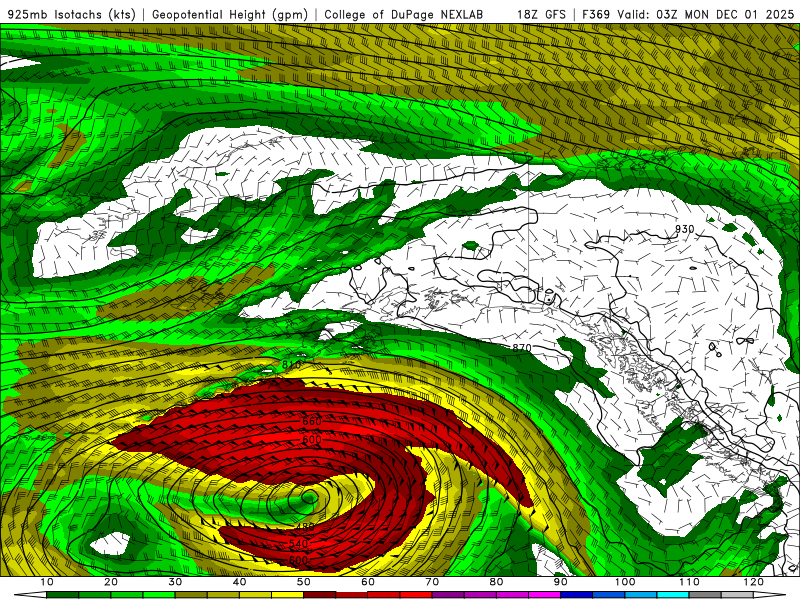Click the "Geopotential Height (gpm)" title text
The width and height of the screenshot is (800, 600).
(230, 14)
